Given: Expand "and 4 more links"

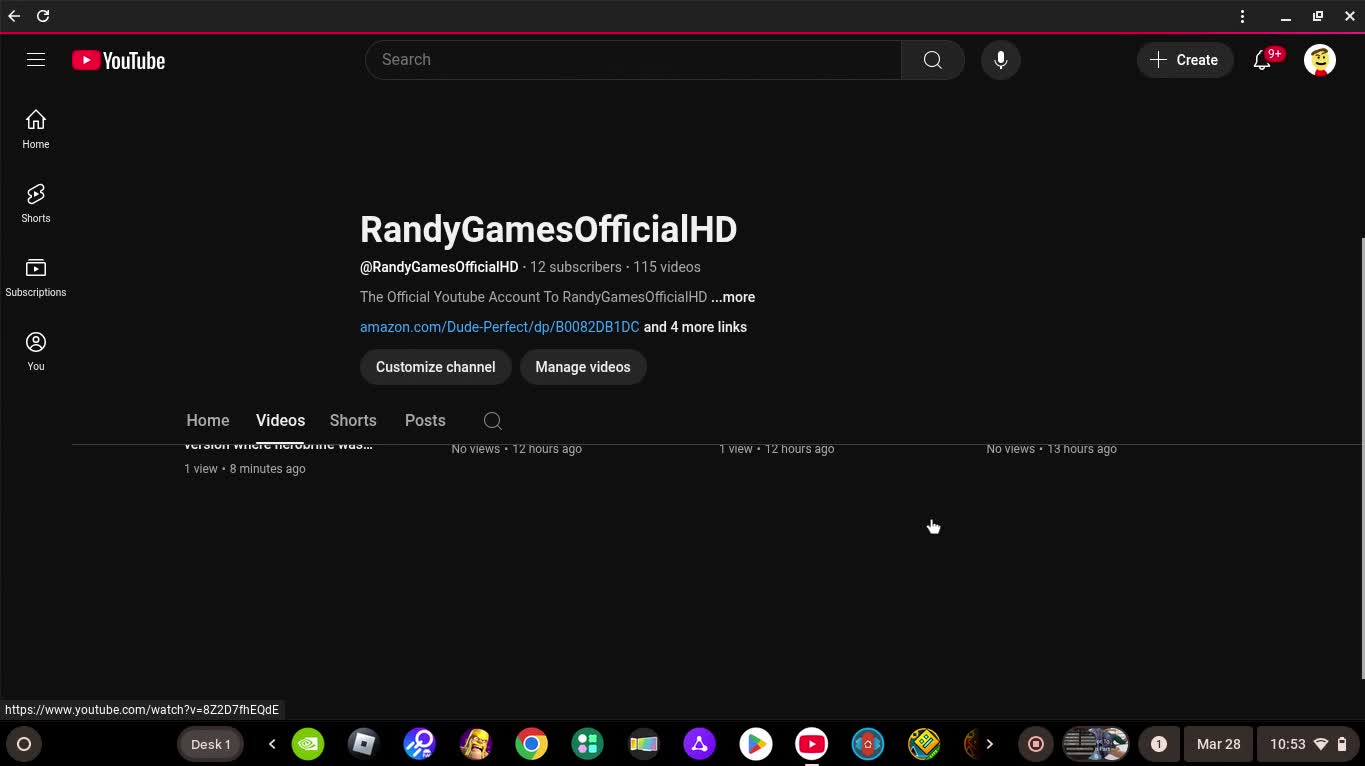Looking at the screenshot, I should (695, 327).
